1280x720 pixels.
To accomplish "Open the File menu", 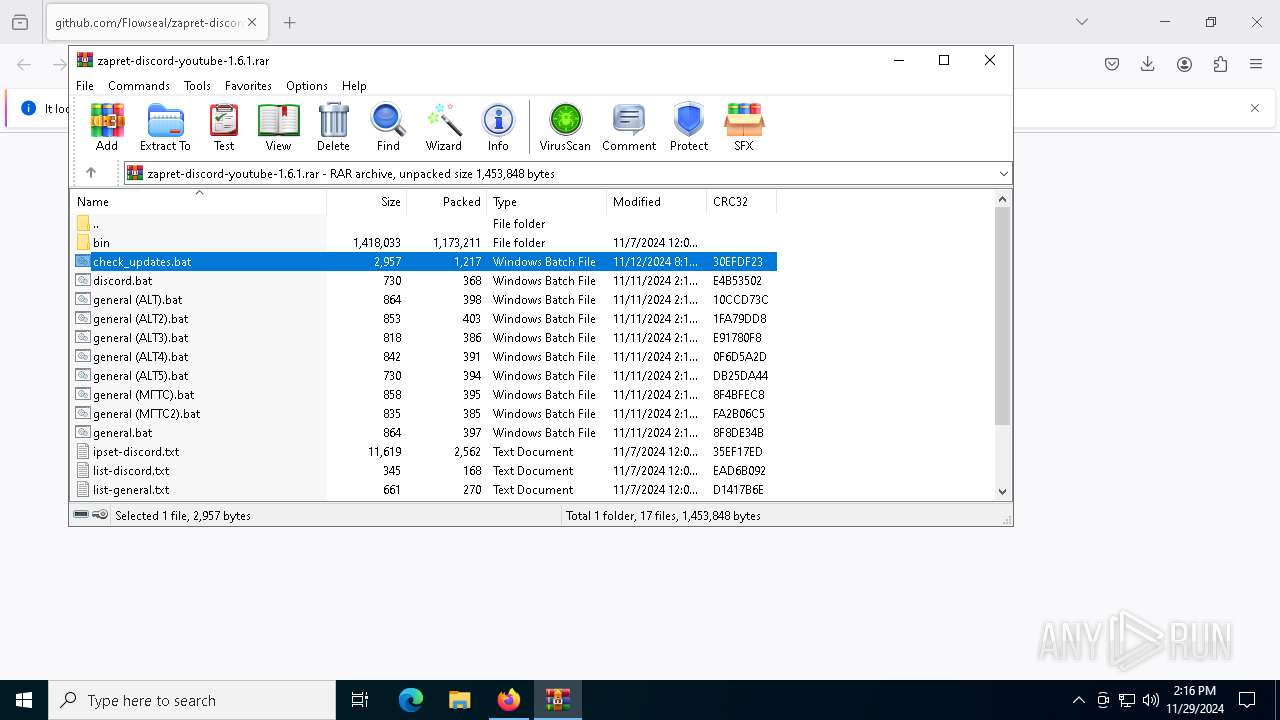I will 85,86.
